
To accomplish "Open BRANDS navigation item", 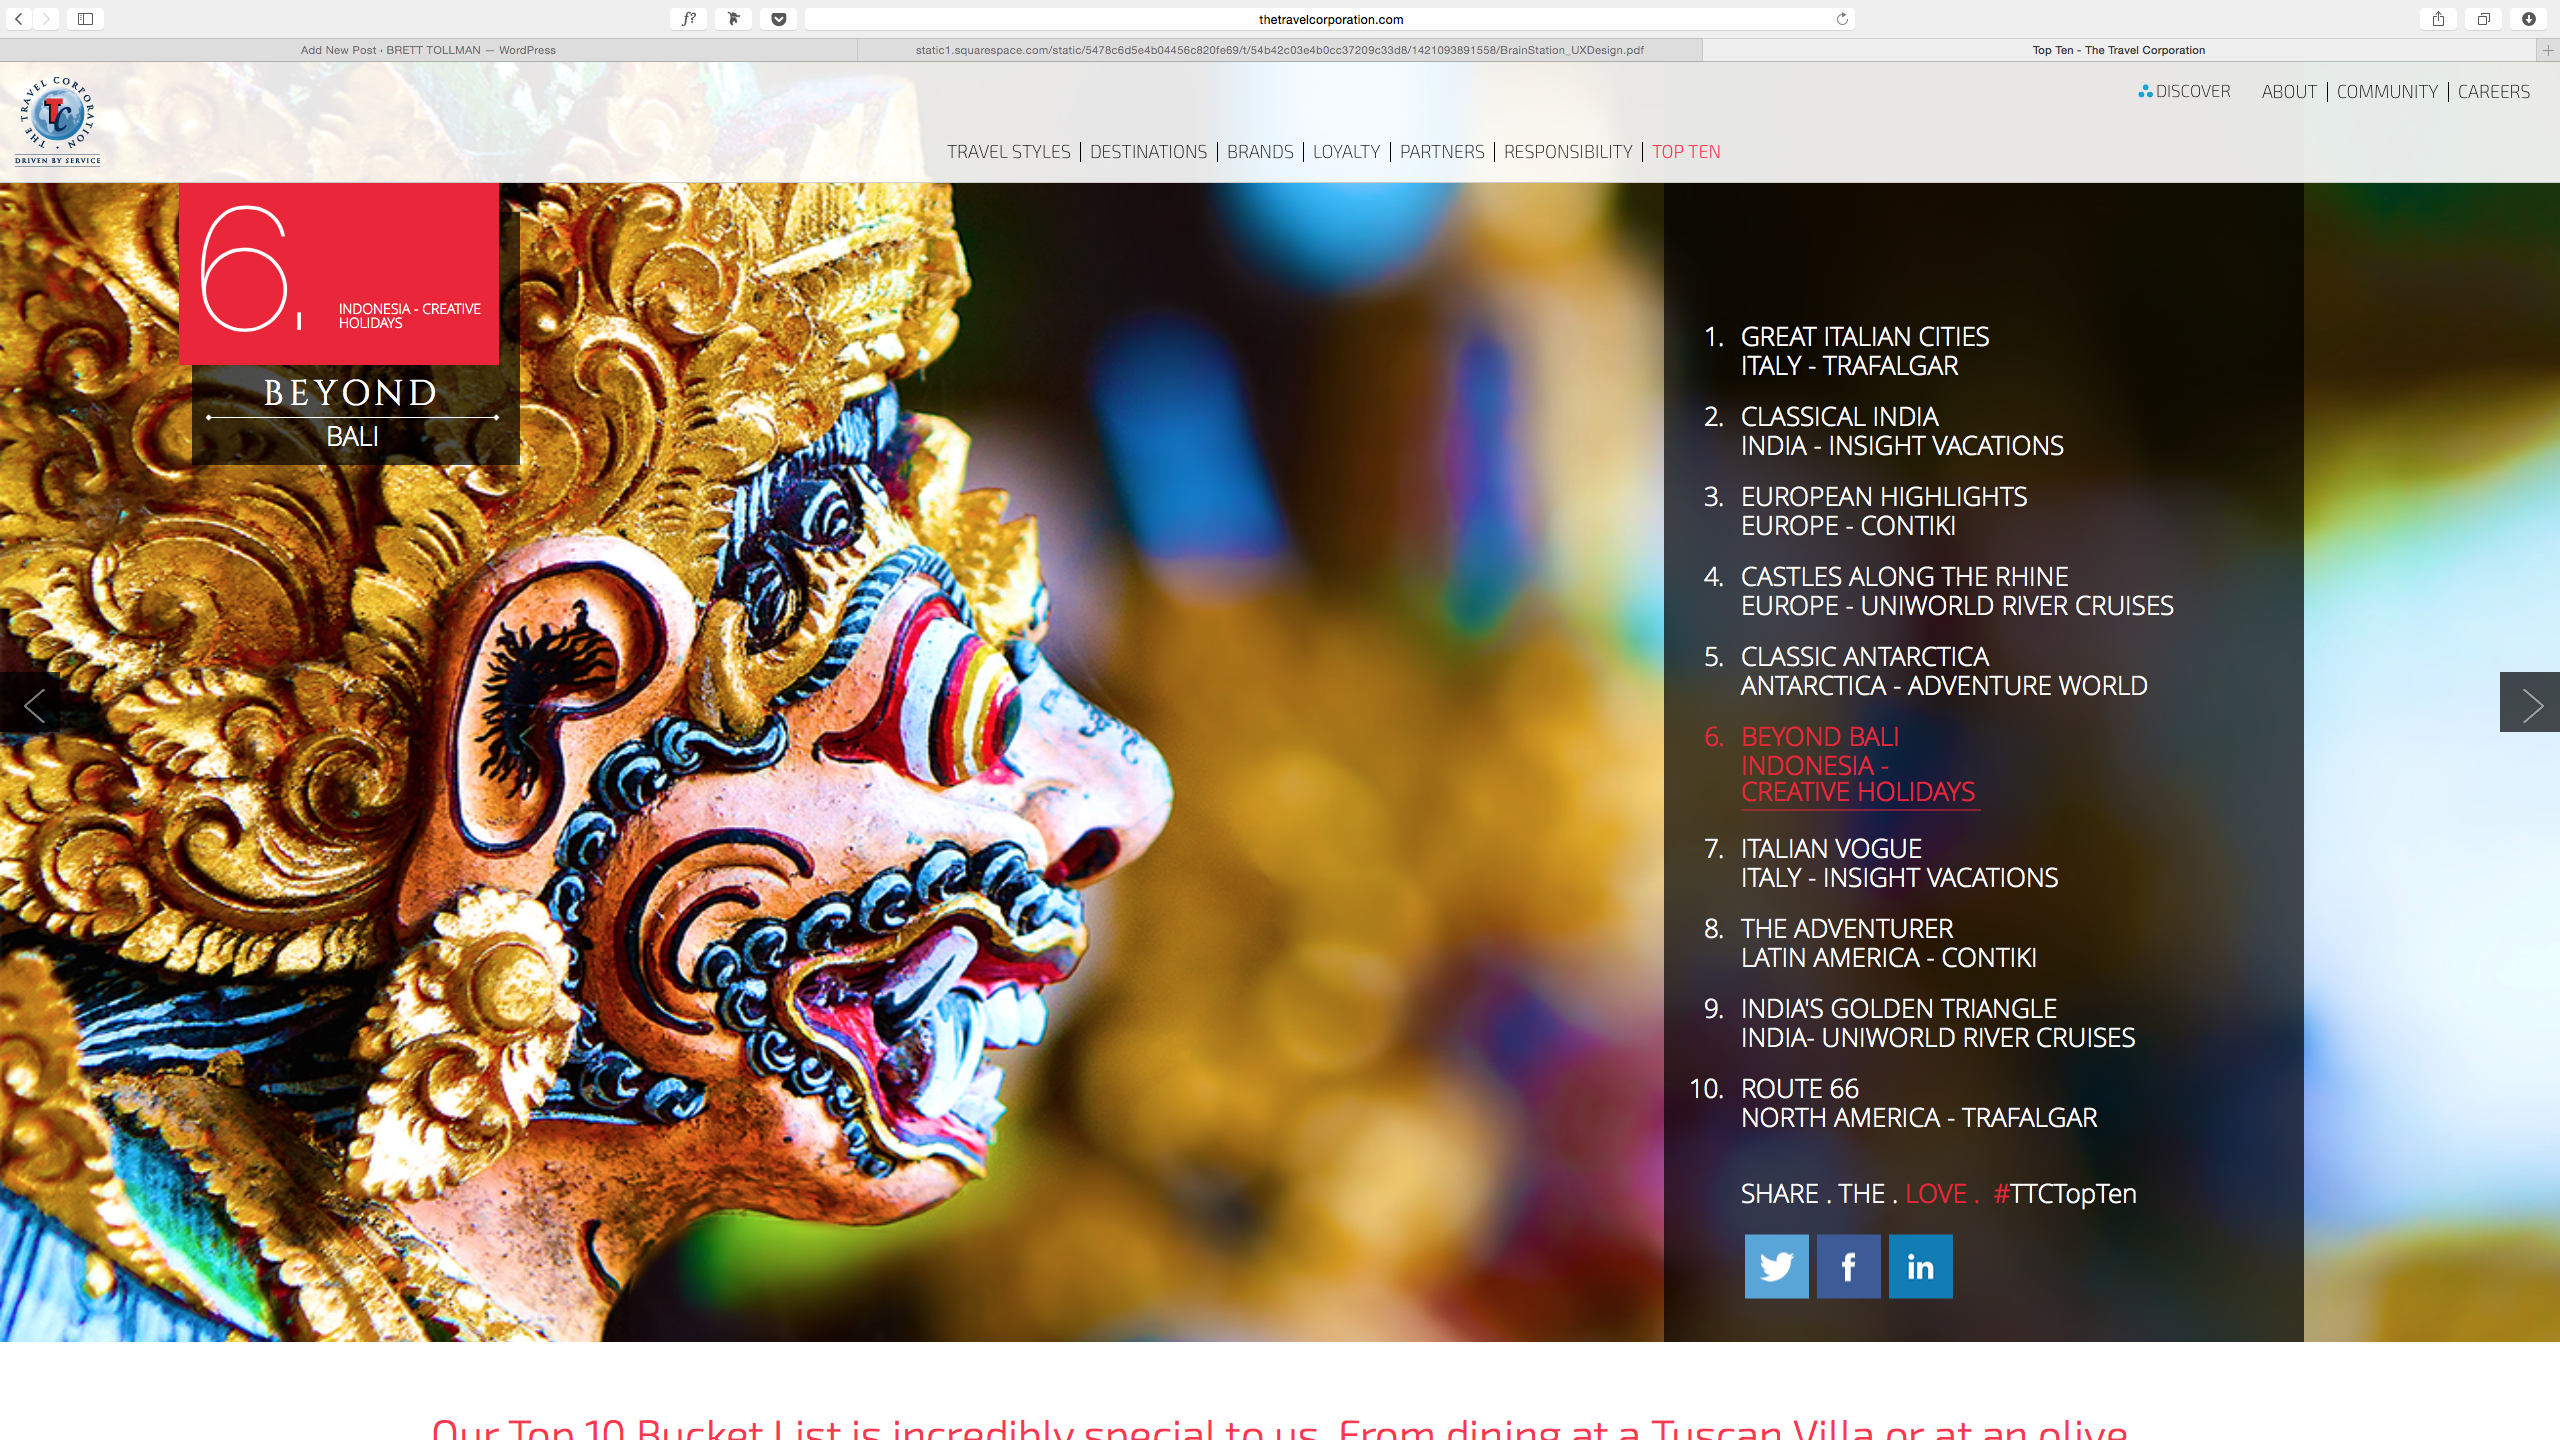I will click(1260, 152).
